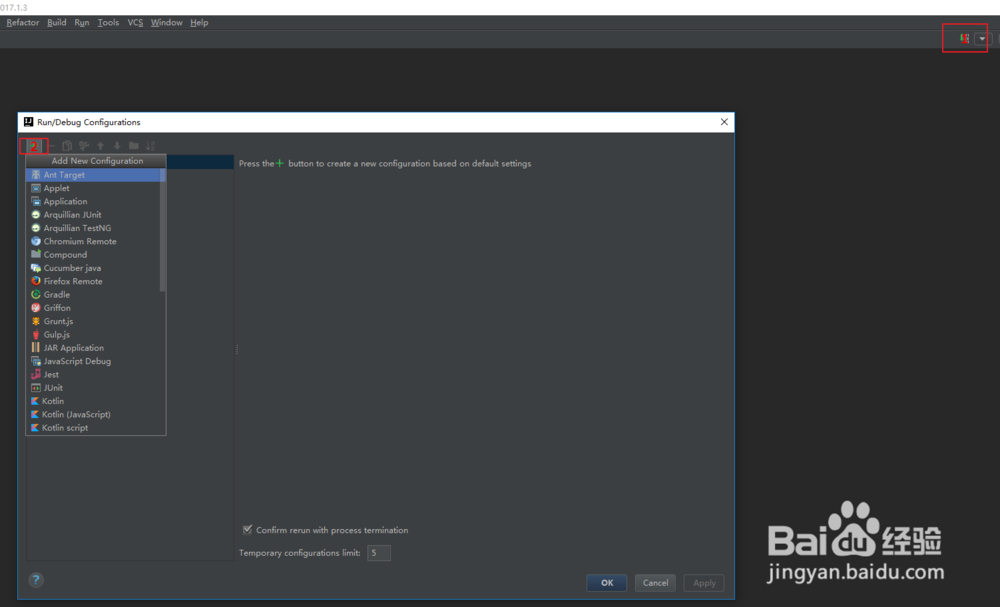
Task: Click the move configuration down arrow
Action: 117,146
